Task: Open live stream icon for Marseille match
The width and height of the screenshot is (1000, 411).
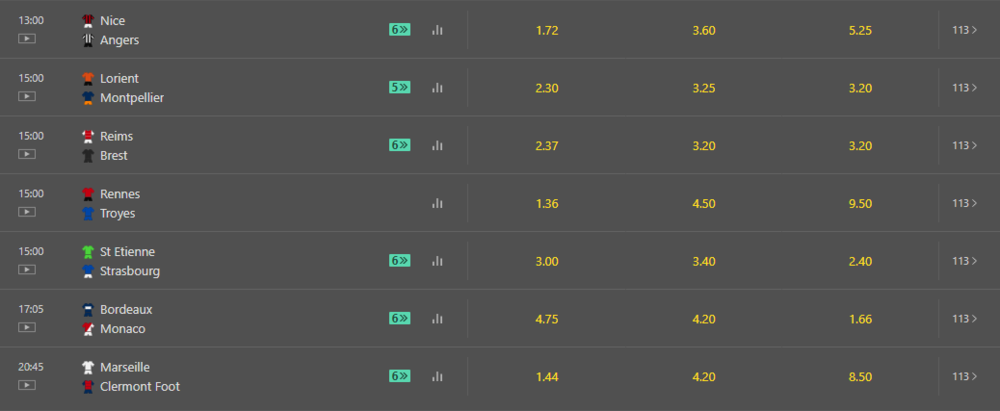Action: (27, 385)
